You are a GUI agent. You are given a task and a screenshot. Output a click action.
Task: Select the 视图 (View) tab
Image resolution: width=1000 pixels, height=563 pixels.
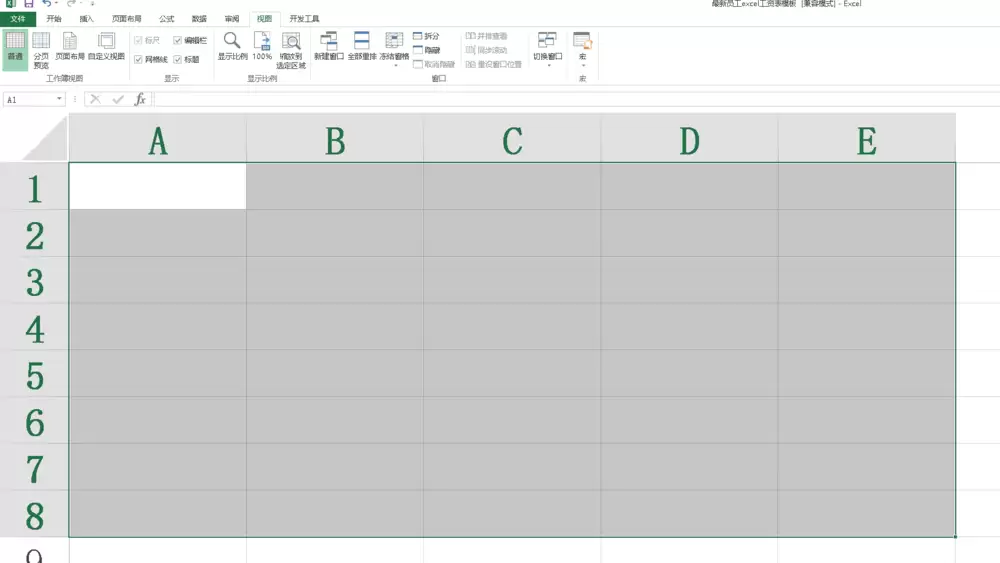pos(264,18)
